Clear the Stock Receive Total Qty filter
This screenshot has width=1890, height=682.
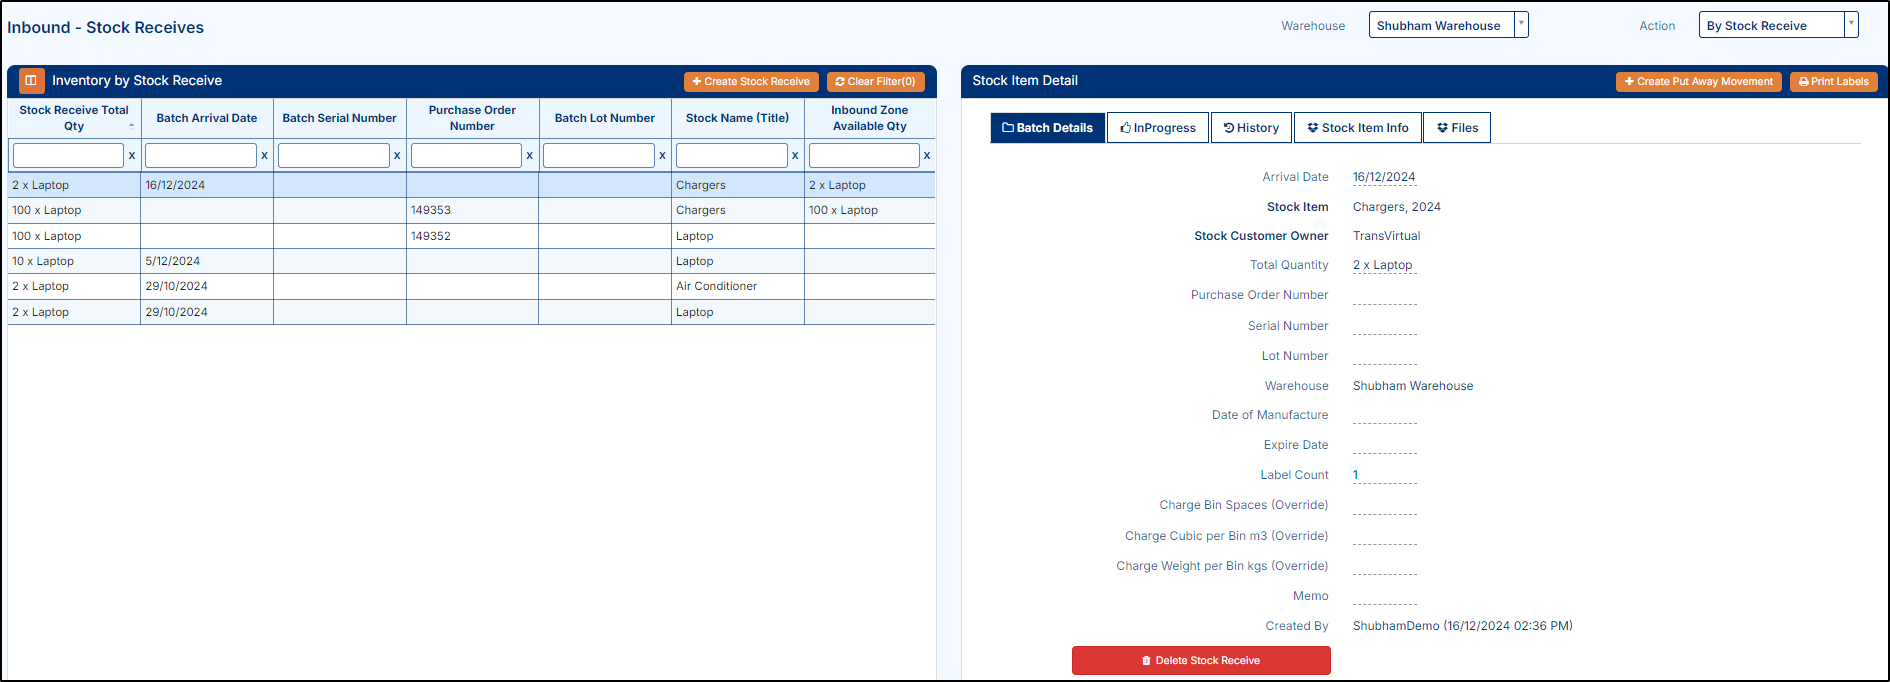click(x=132, y=156)
